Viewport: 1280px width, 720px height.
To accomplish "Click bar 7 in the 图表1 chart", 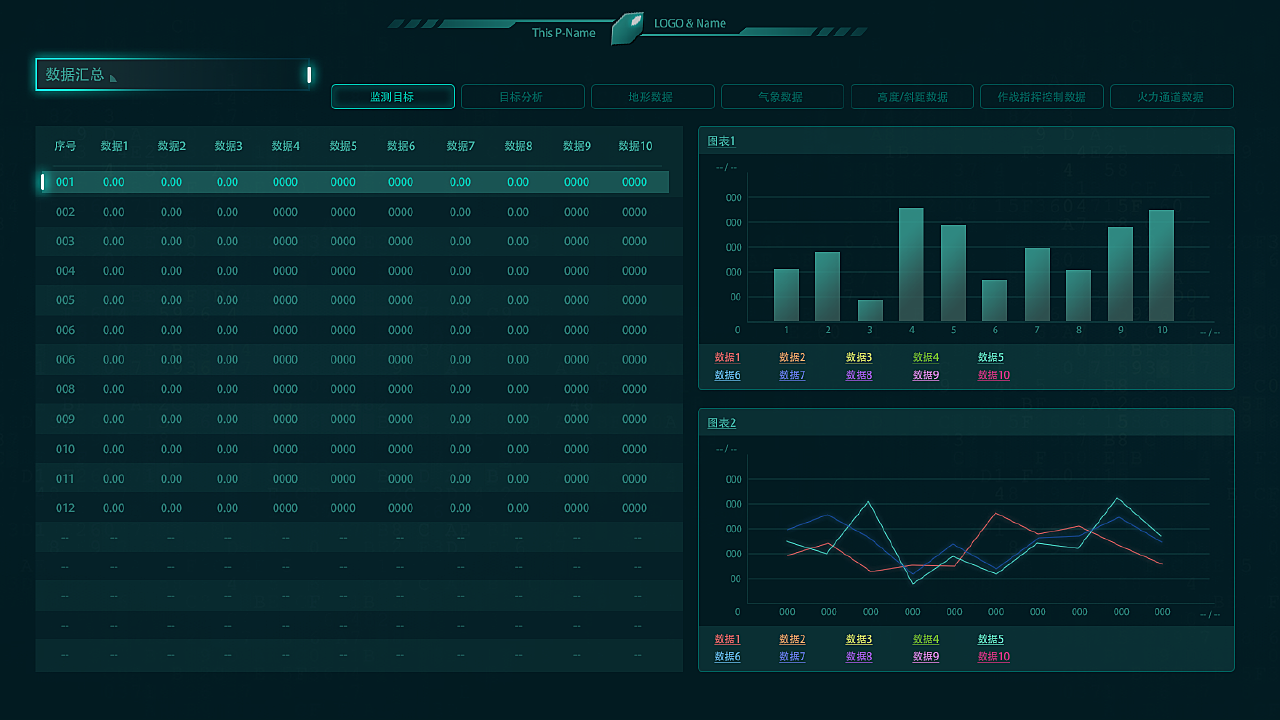I will 1037,284.
